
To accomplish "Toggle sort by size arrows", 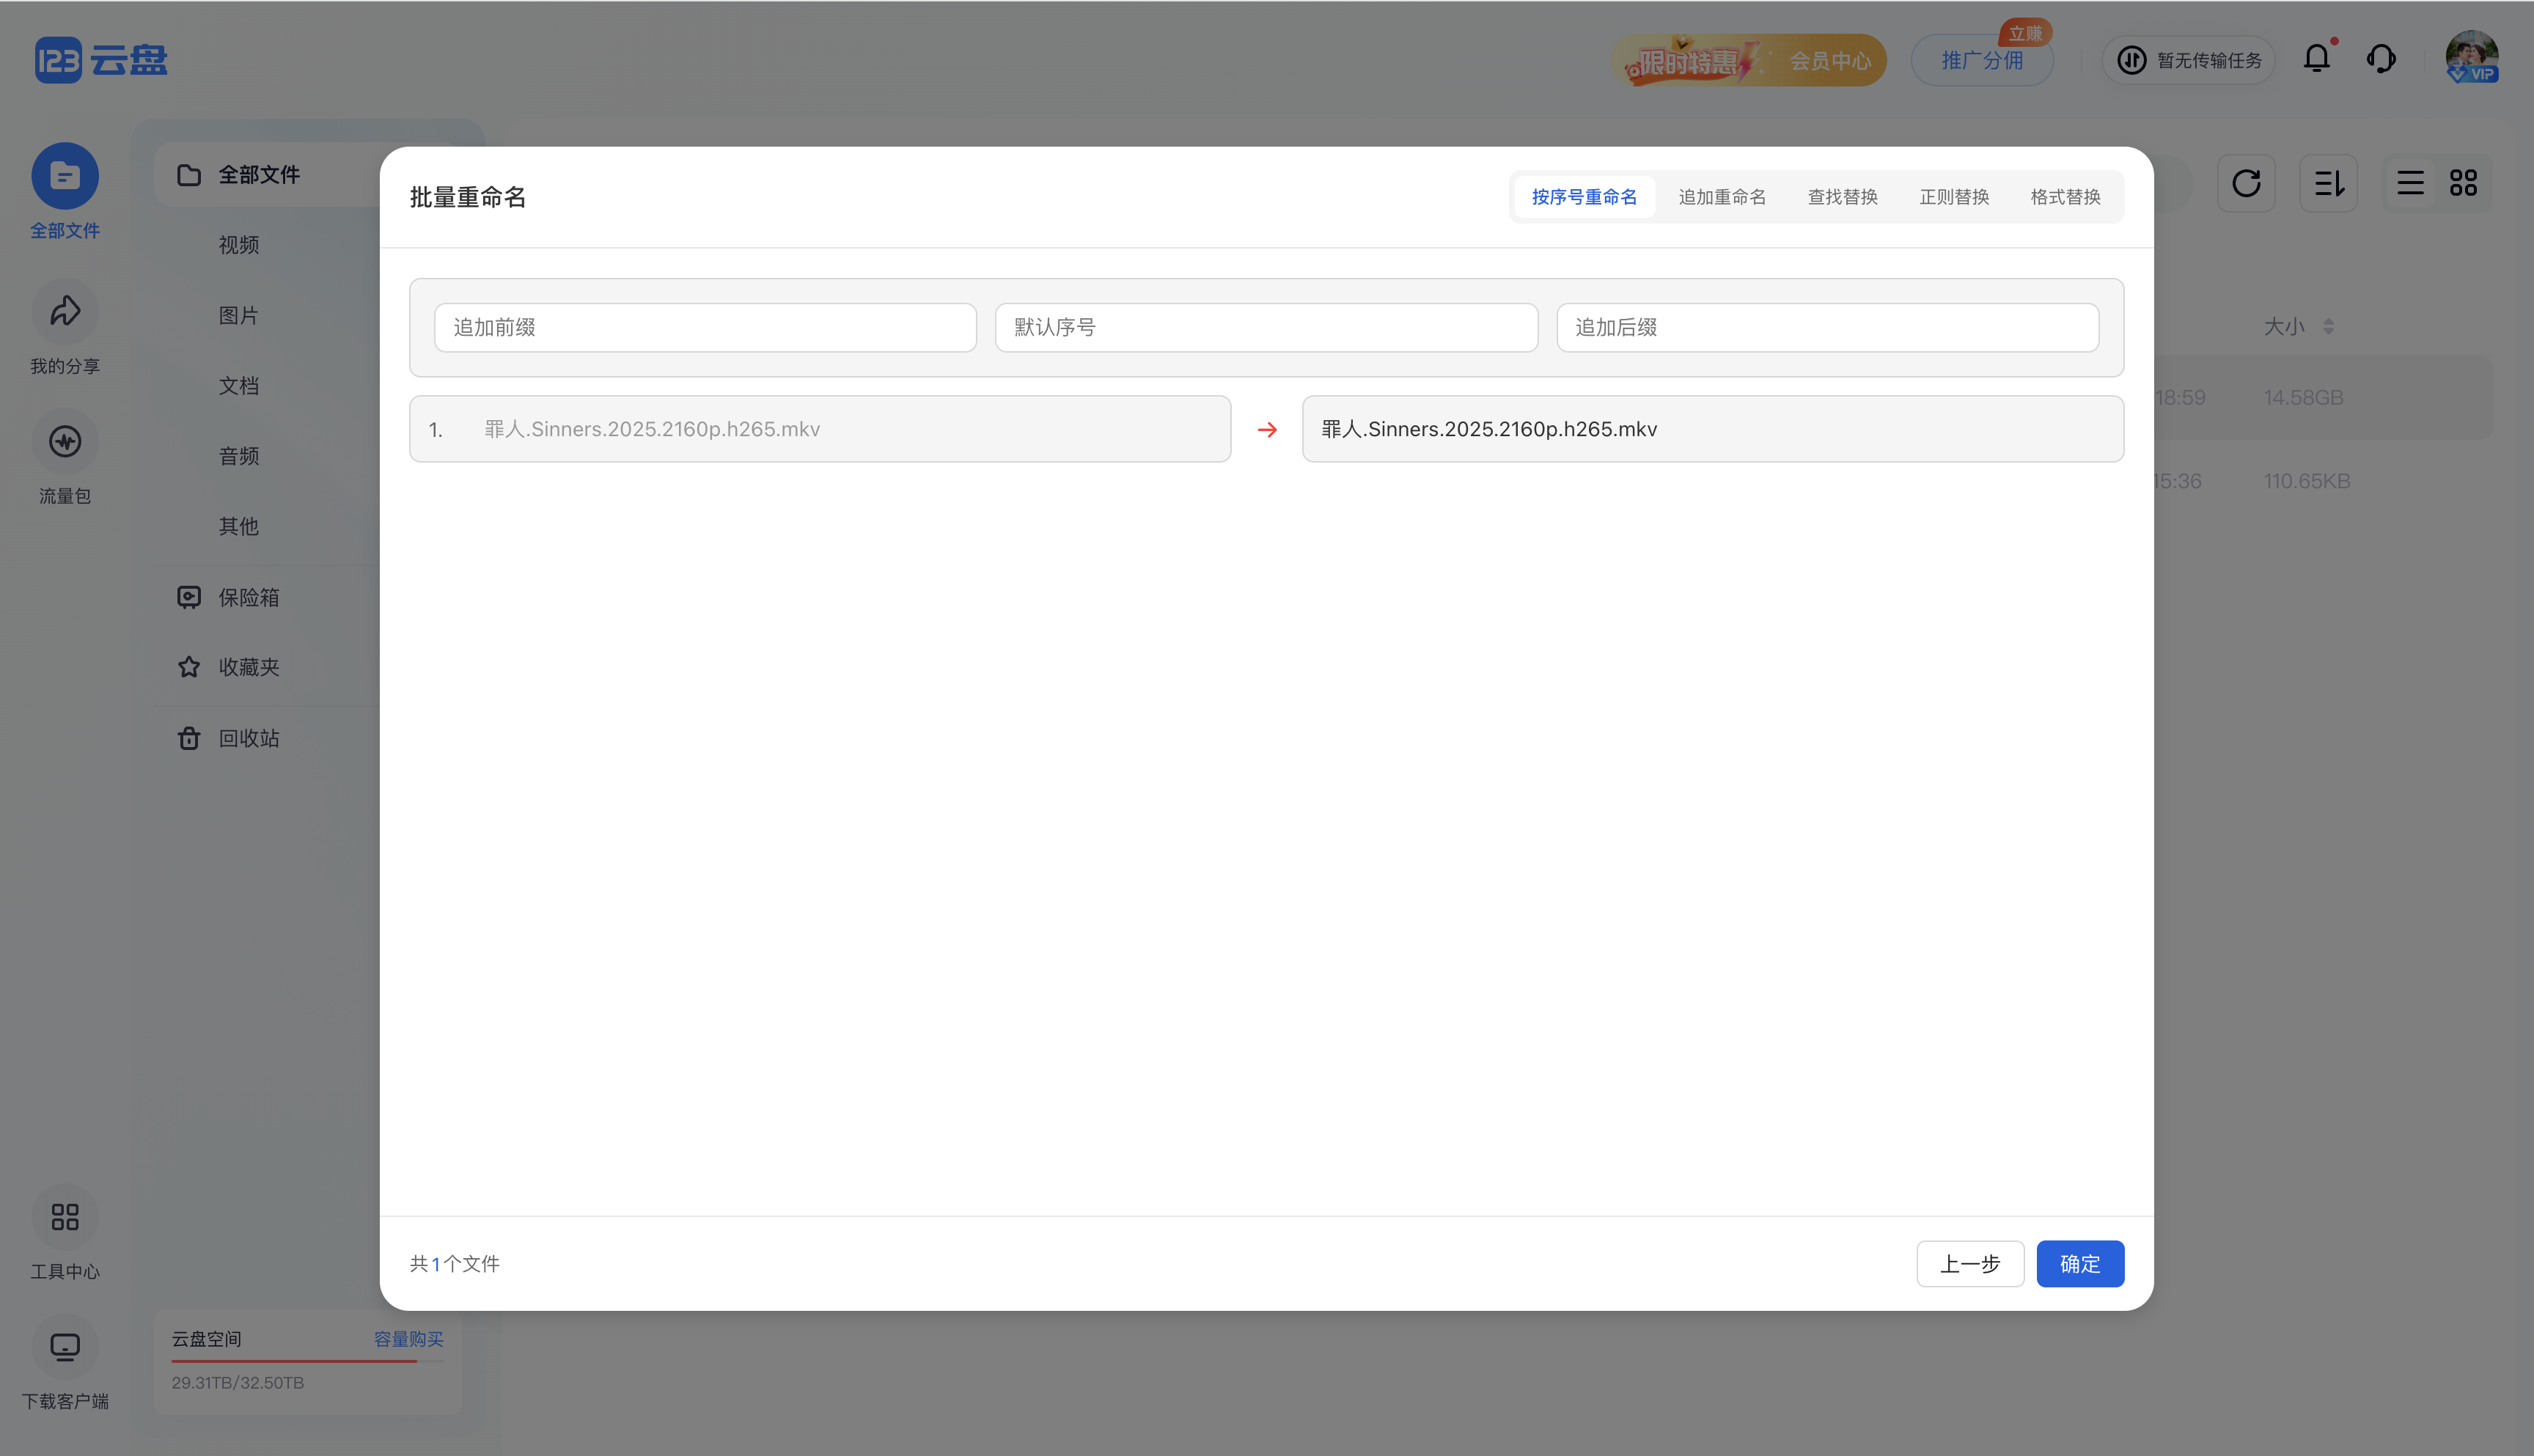I will [x=2328, y=327].
